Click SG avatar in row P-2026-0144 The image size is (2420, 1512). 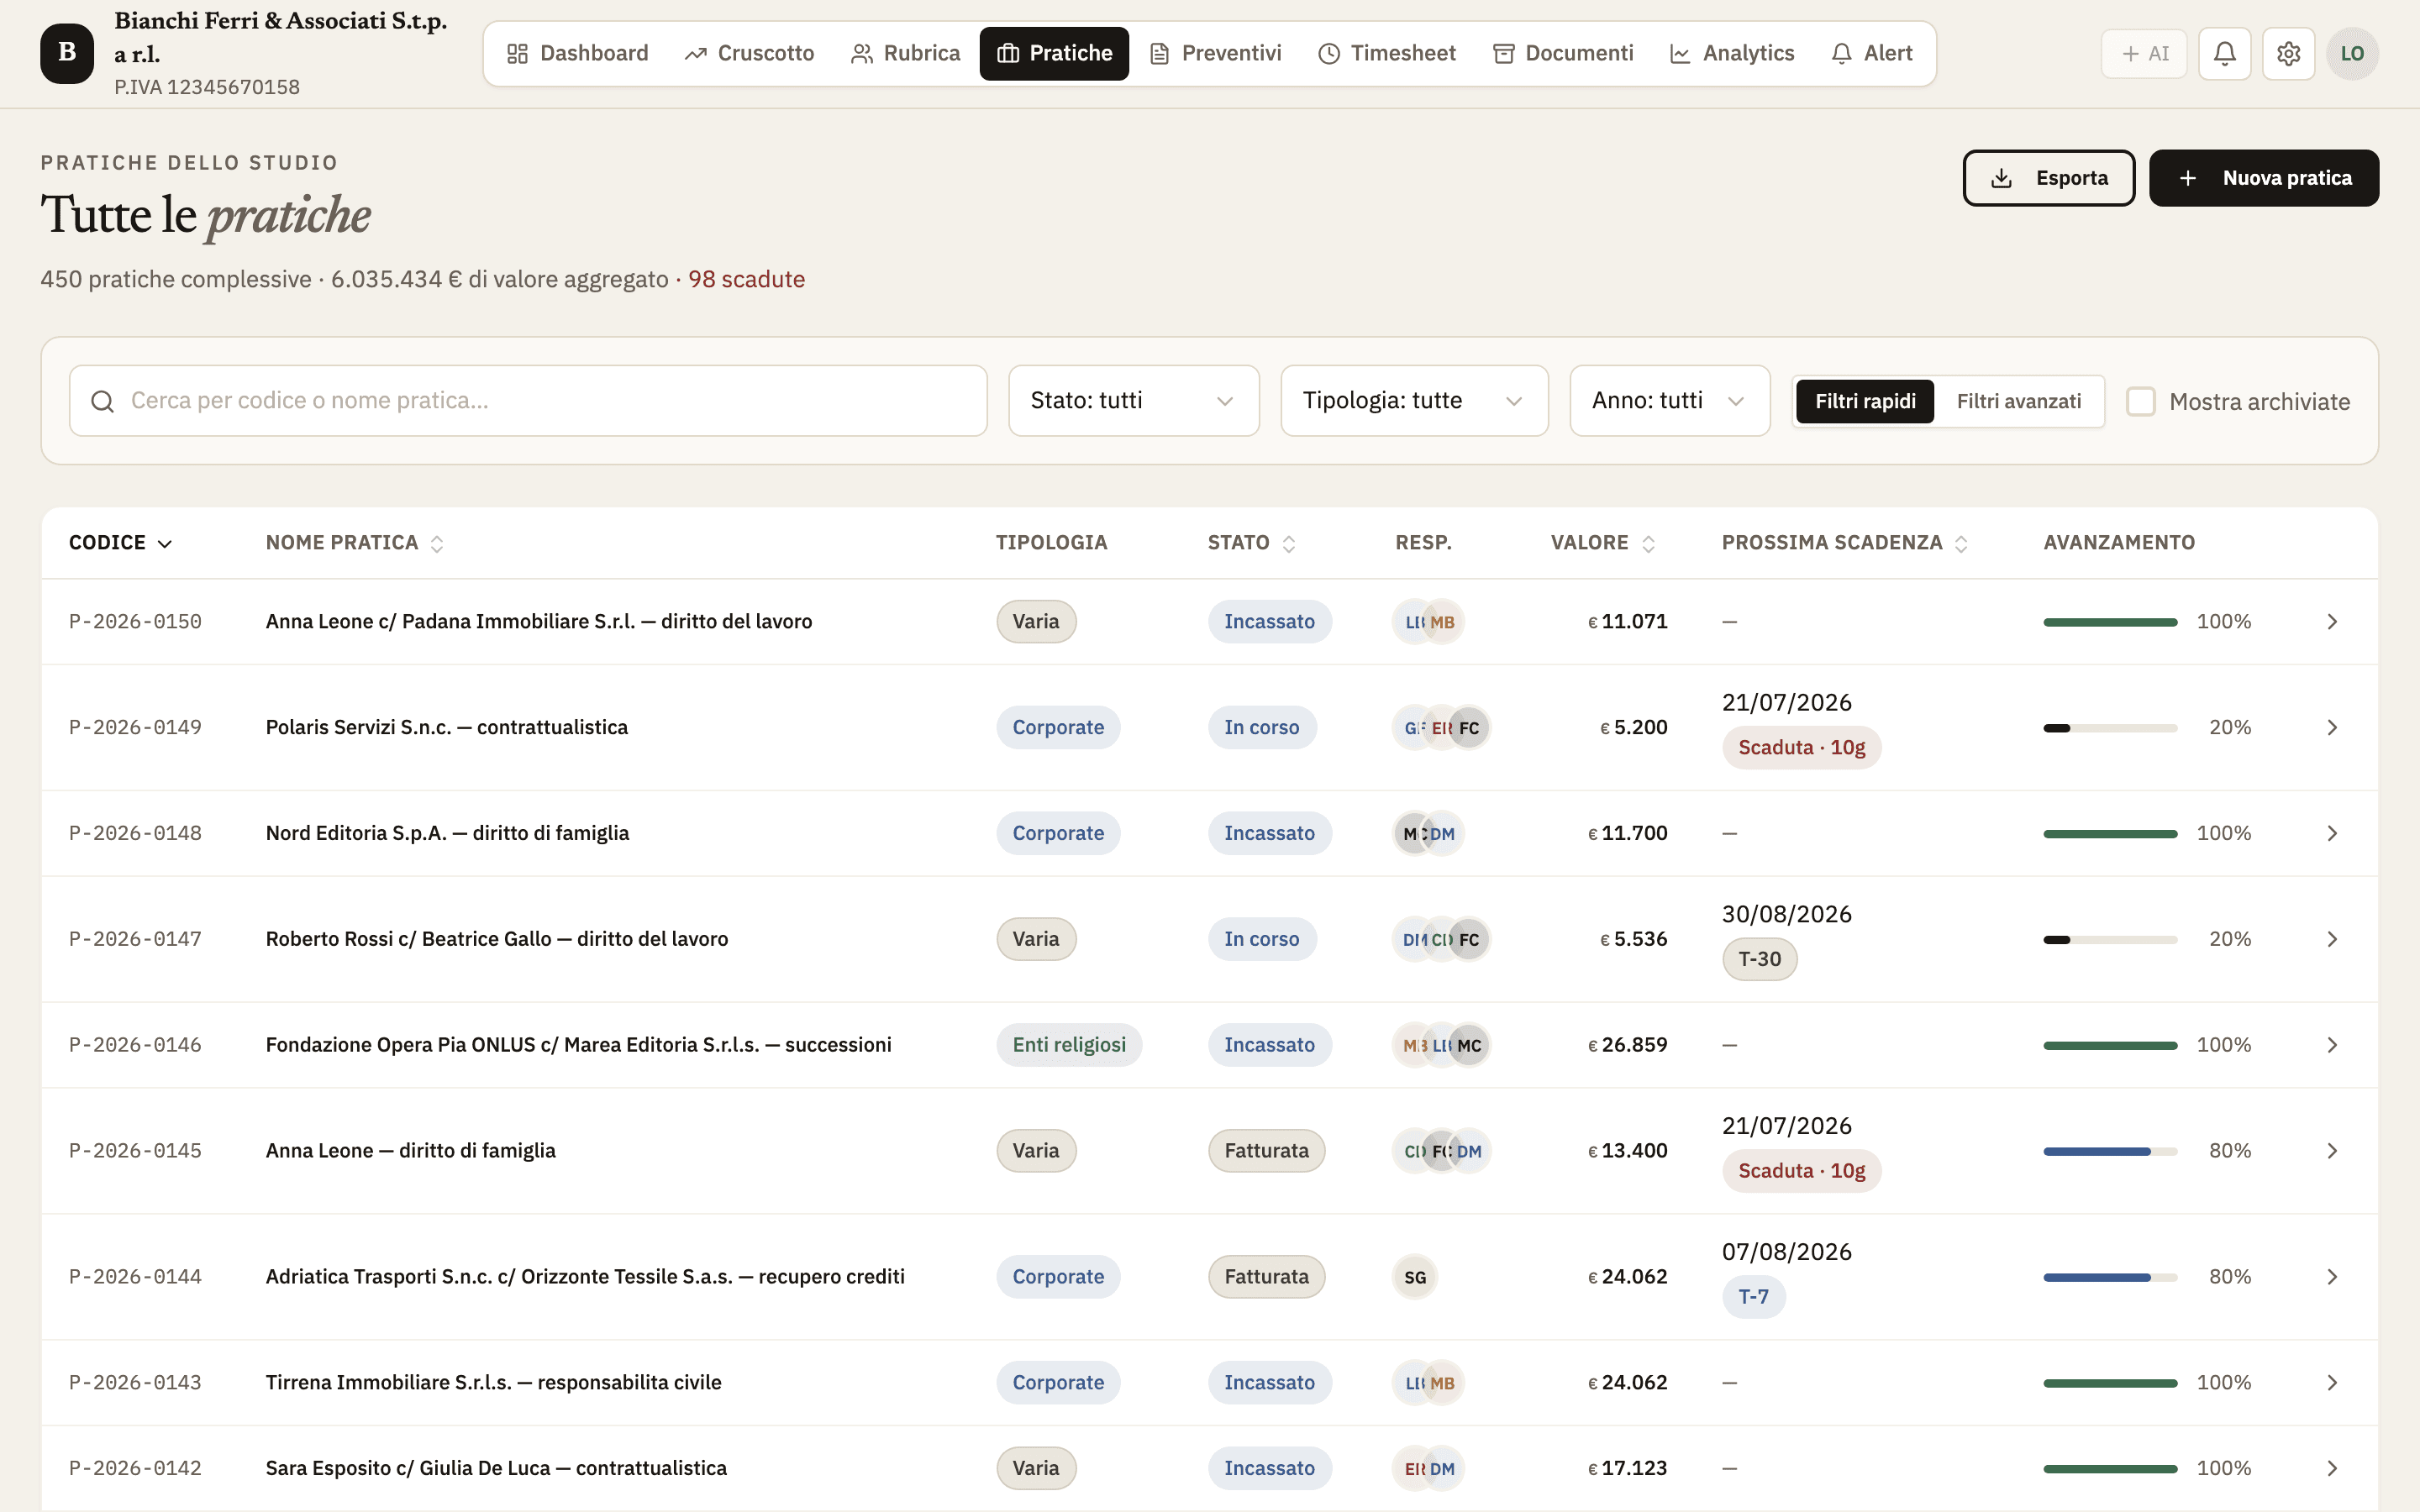click(x=1415, y=1277)
